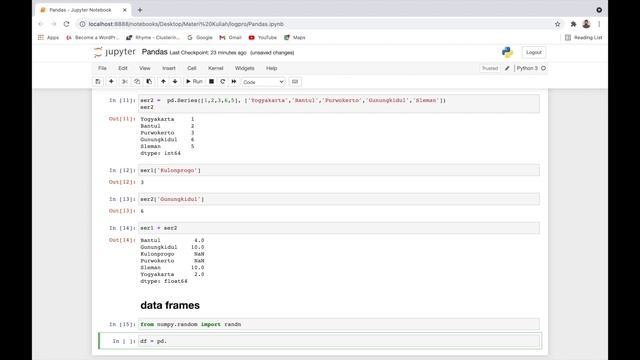Move selected cell up with the arrow

pos(163,82)
